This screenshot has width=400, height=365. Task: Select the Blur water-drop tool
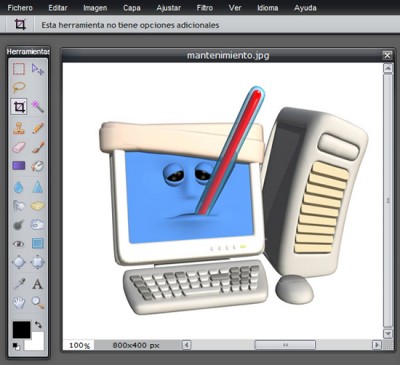pyautogui.click(x=19, y=187)
